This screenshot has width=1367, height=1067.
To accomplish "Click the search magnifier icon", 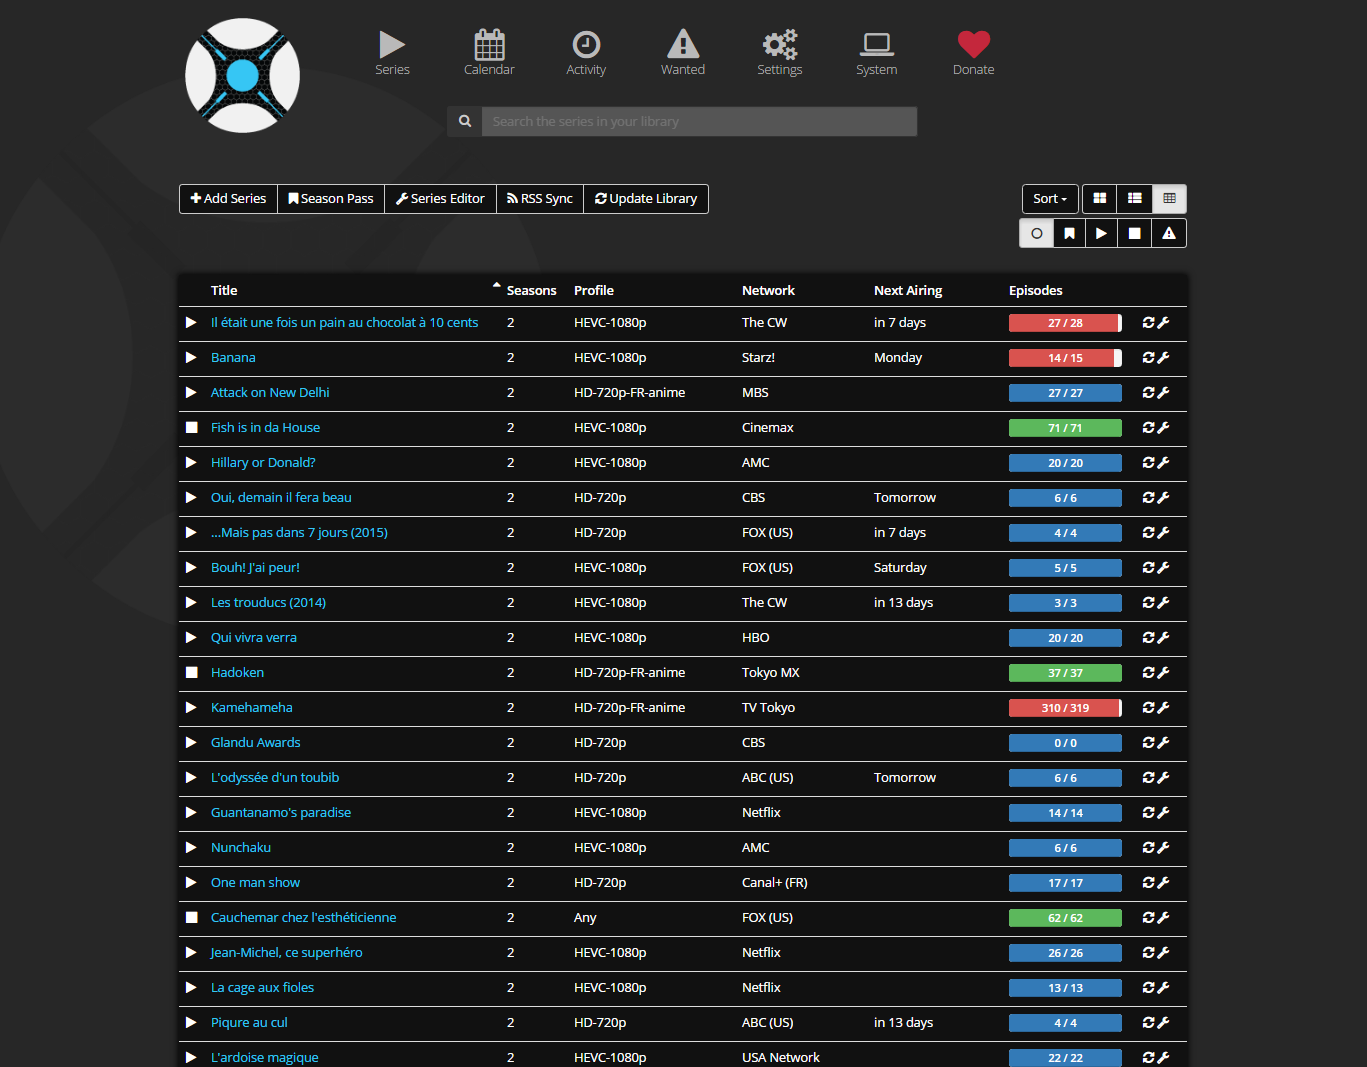I will point(465,121).
